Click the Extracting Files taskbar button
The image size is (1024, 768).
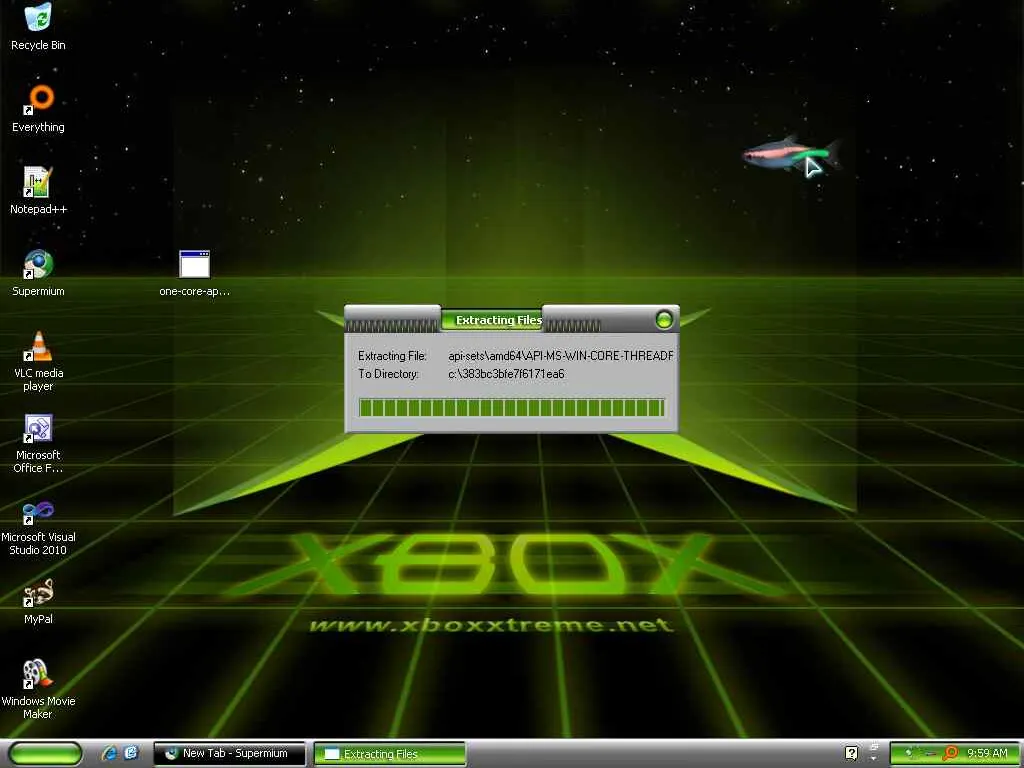coord(390,754)
